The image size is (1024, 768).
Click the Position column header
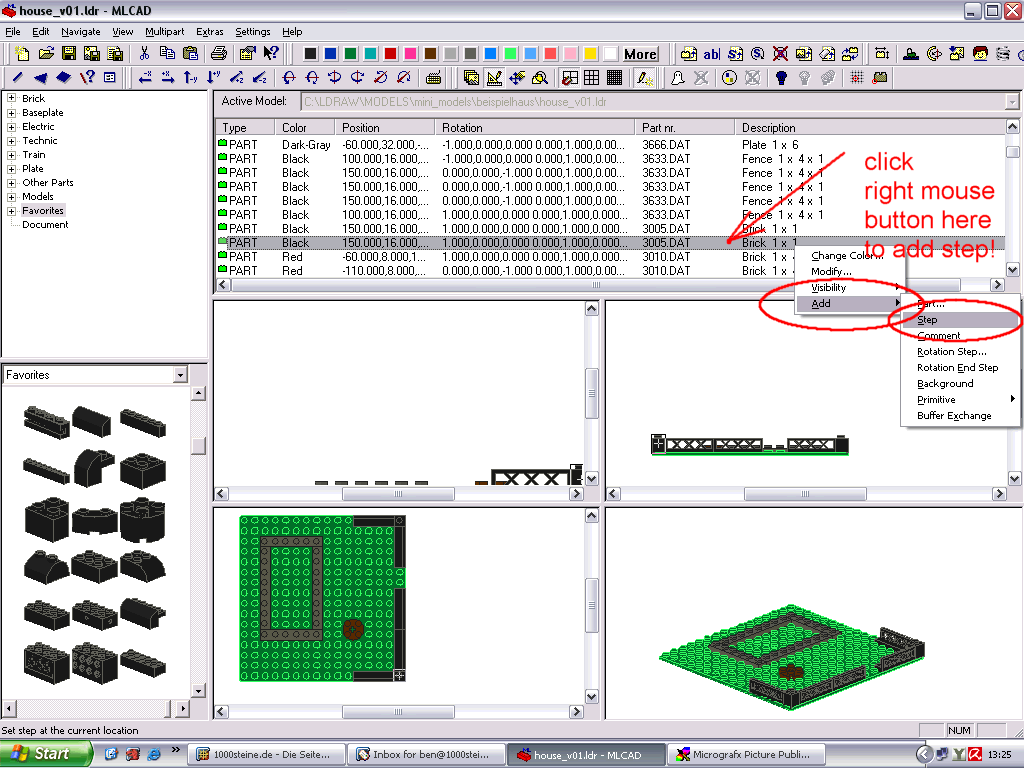point(384,128)
